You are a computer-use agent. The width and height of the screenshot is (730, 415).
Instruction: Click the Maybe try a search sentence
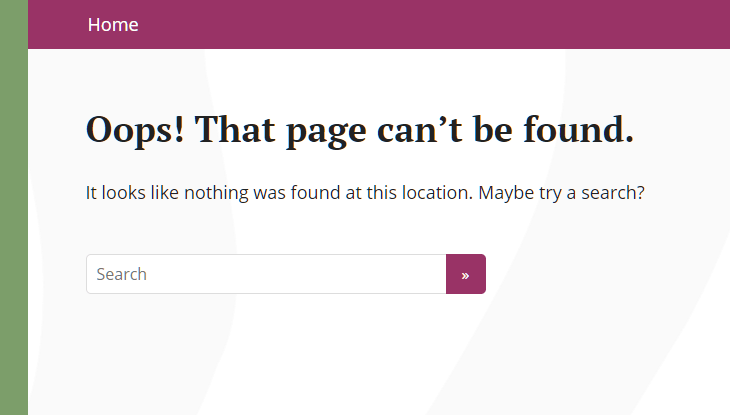point(561,193)
